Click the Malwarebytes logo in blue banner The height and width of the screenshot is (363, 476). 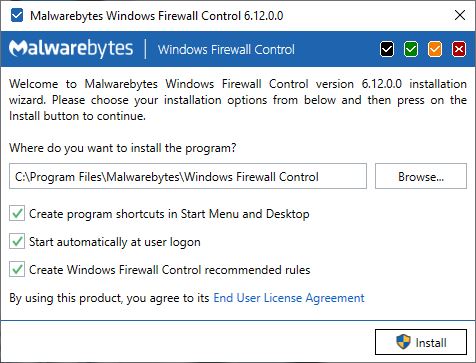[71, 49]
